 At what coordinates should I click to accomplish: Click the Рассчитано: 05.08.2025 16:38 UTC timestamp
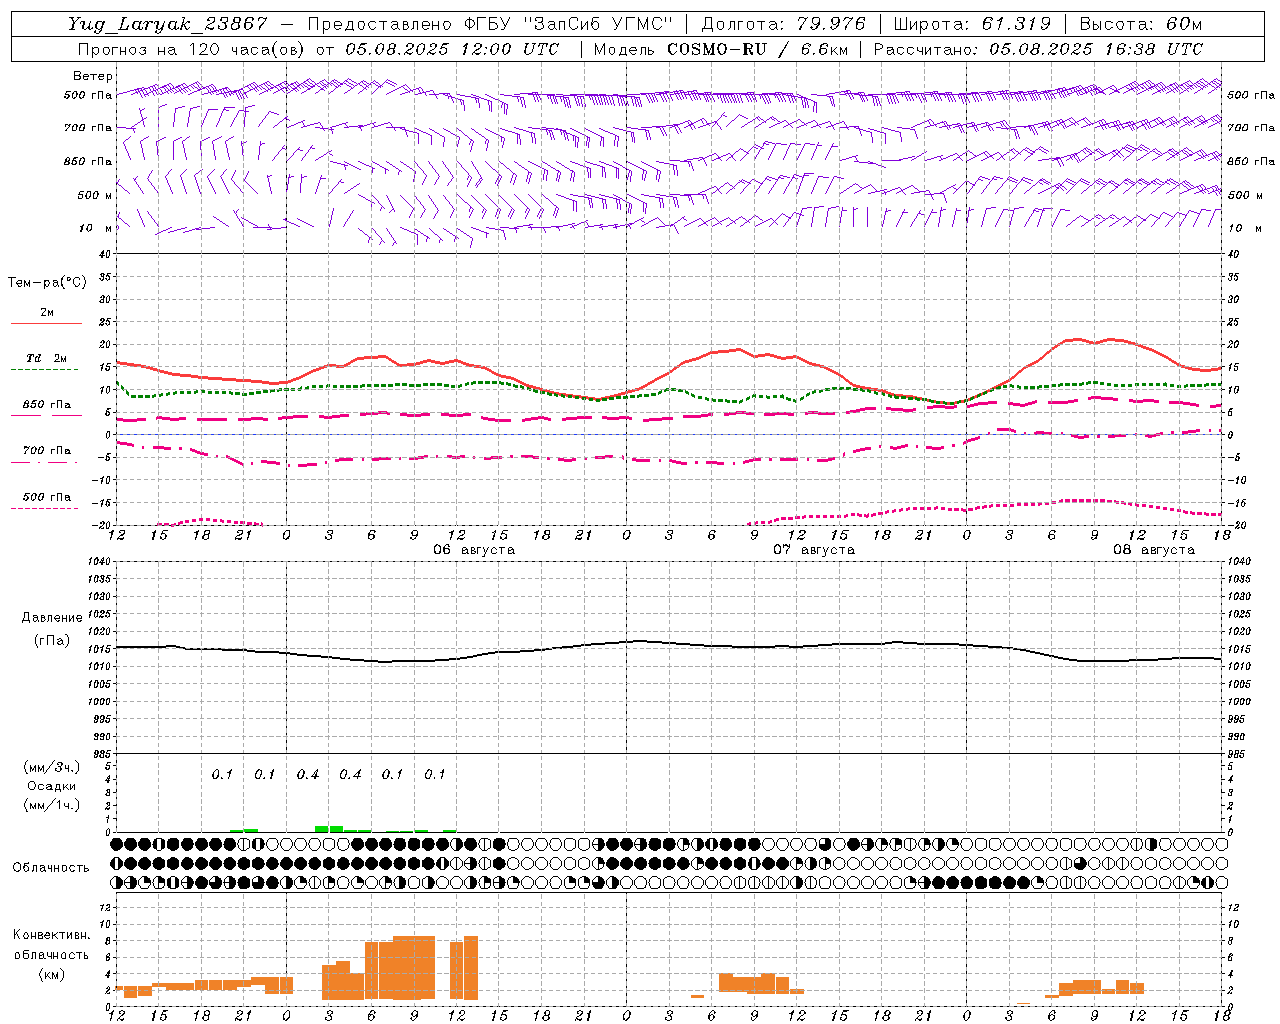(1038, 49)
